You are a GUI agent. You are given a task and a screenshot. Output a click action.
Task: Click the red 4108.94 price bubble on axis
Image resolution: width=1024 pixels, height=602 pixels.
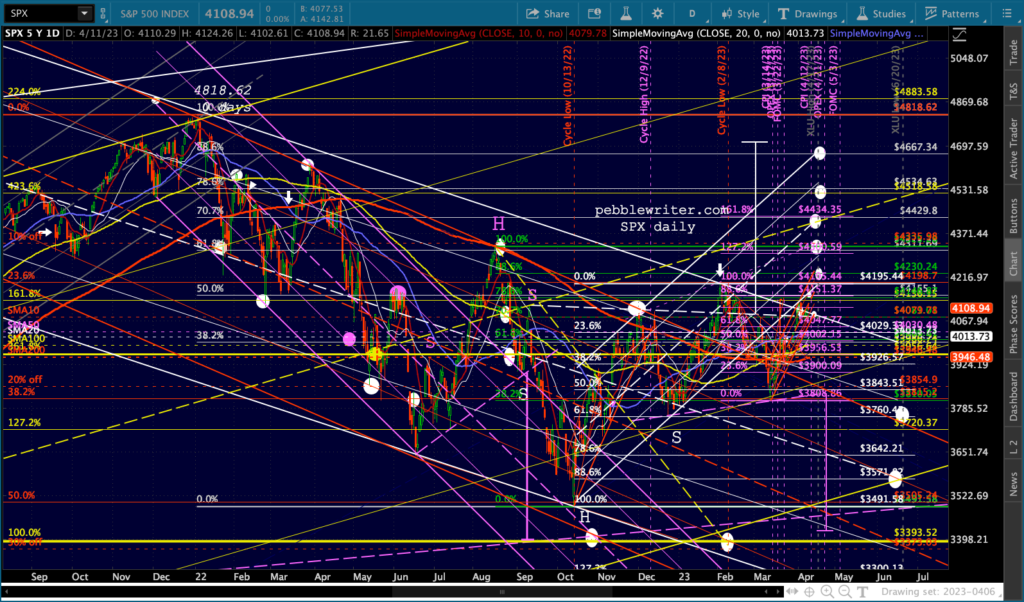click(x=971, y=308)
